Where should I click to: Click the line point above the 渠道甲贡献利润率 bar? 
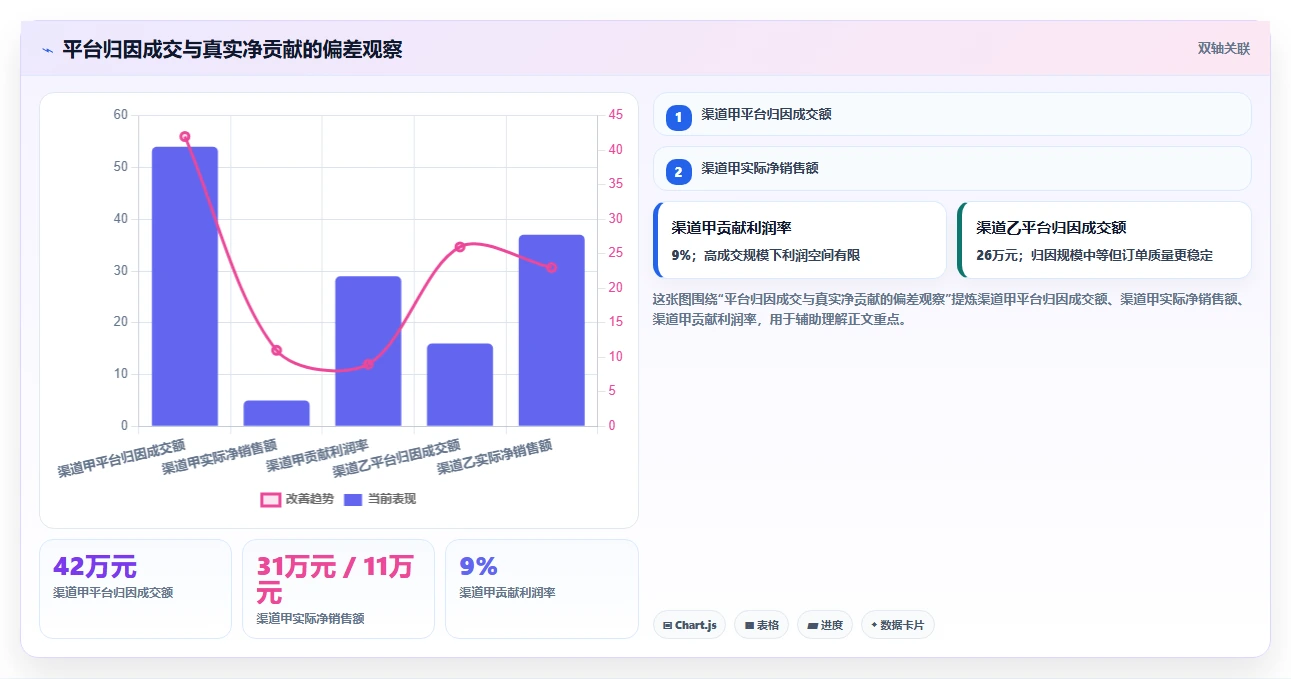[x=368, y=364]
